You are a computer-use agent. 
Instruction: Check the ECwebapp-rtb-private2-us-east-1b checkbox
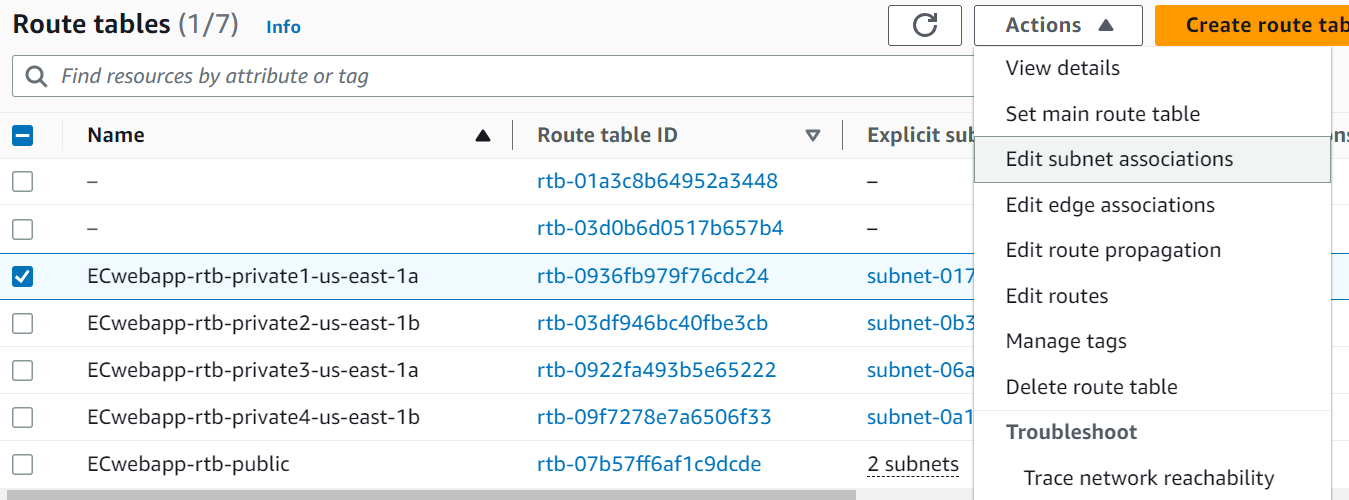pos(22,324)
